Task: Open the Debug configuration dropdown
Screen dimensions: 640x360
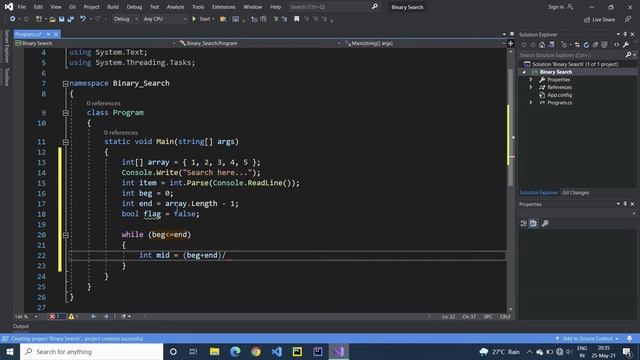Action: (125, 19)
